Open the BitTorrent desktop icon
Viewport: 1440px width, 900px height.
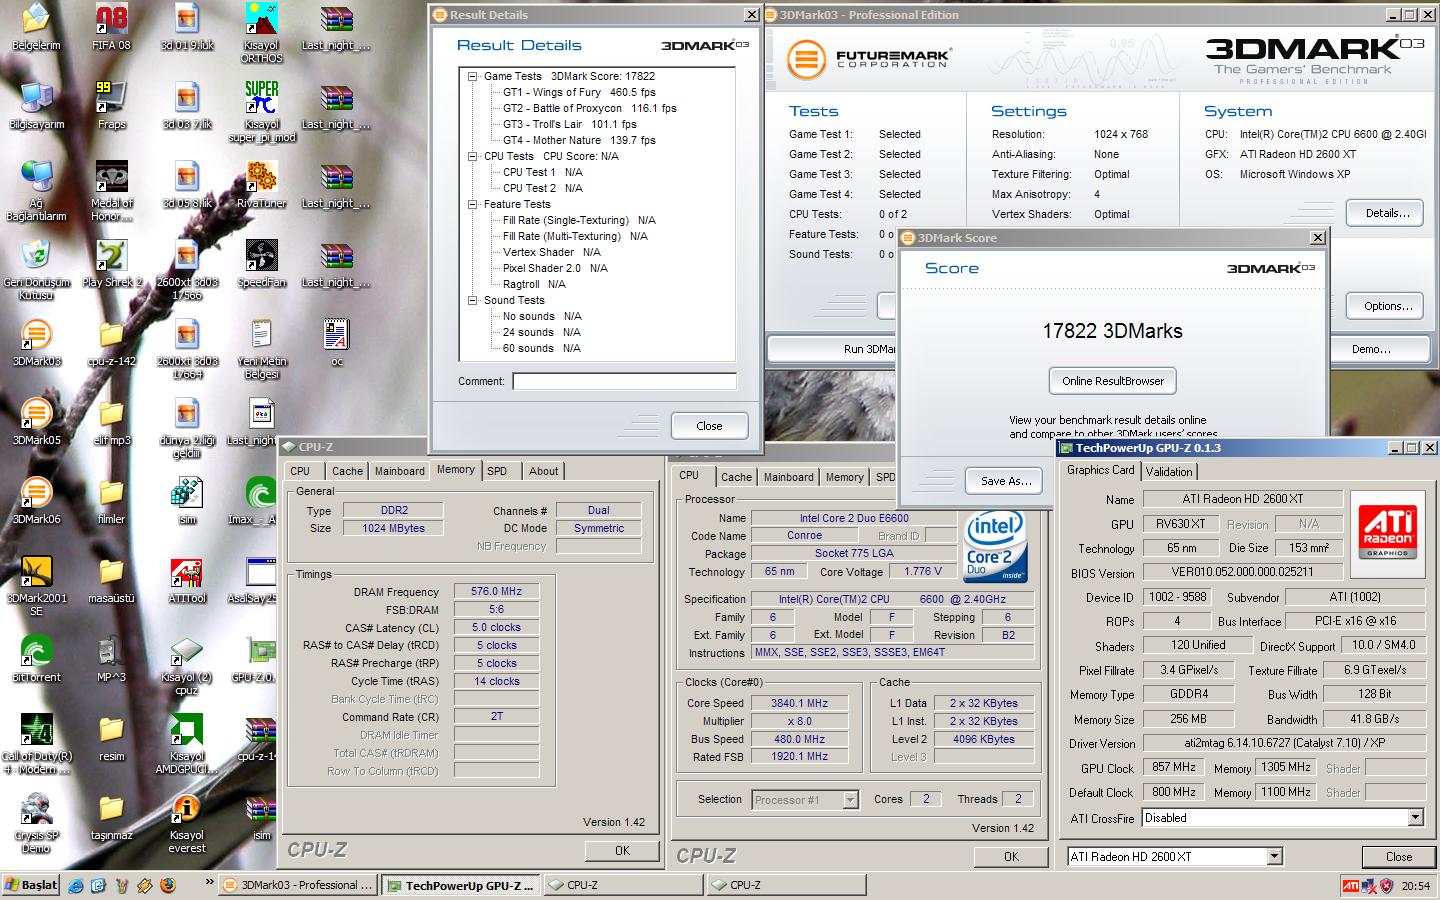point(36,658)
